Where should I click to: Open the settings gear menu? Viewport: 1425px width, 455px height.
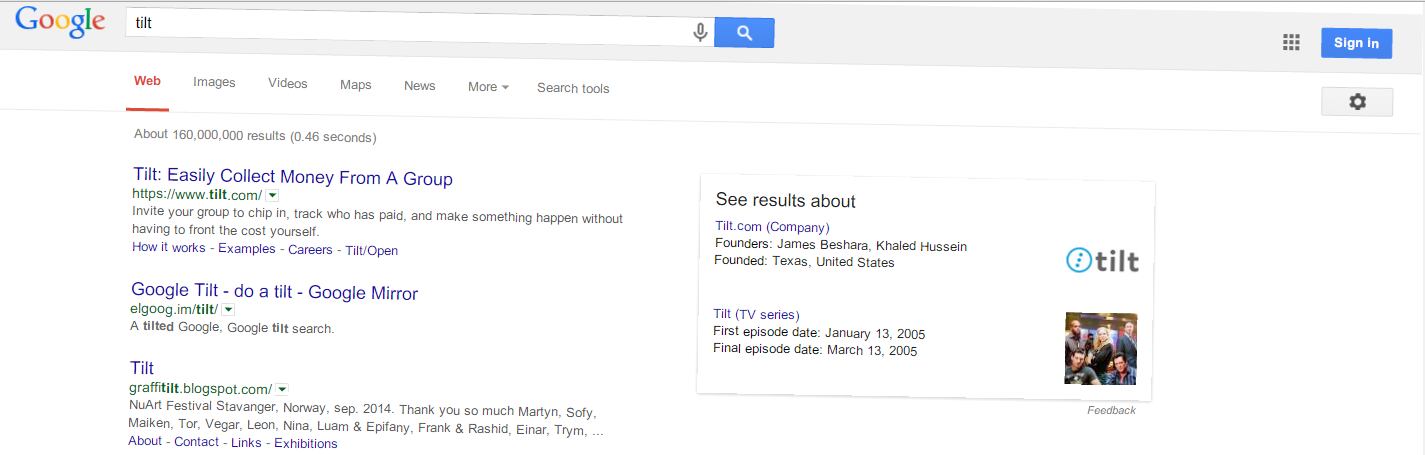click(1356, 101)
